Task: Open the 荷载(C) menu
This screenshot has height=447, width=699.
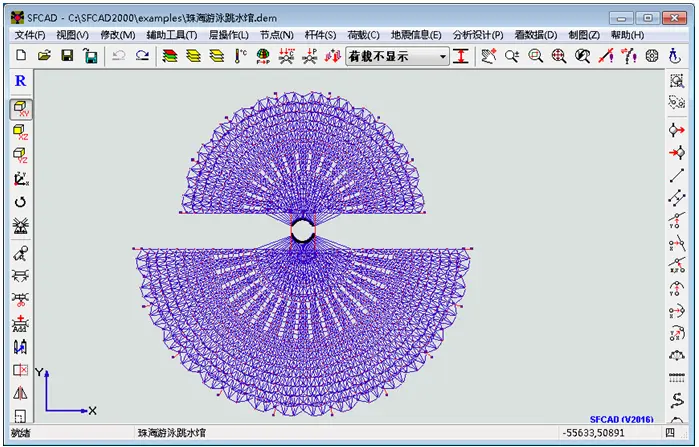Action: (363, 35)
